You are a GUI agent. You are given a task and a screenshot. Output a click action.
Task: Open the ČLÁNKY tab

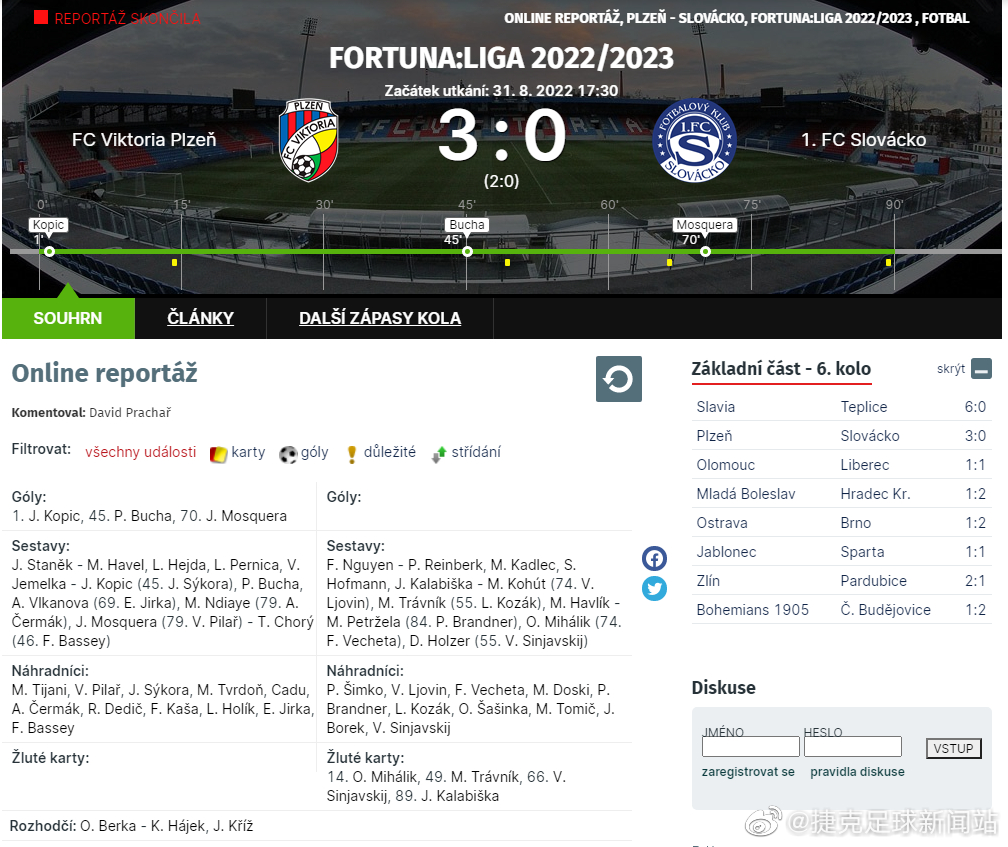click(x=201, y=318)
